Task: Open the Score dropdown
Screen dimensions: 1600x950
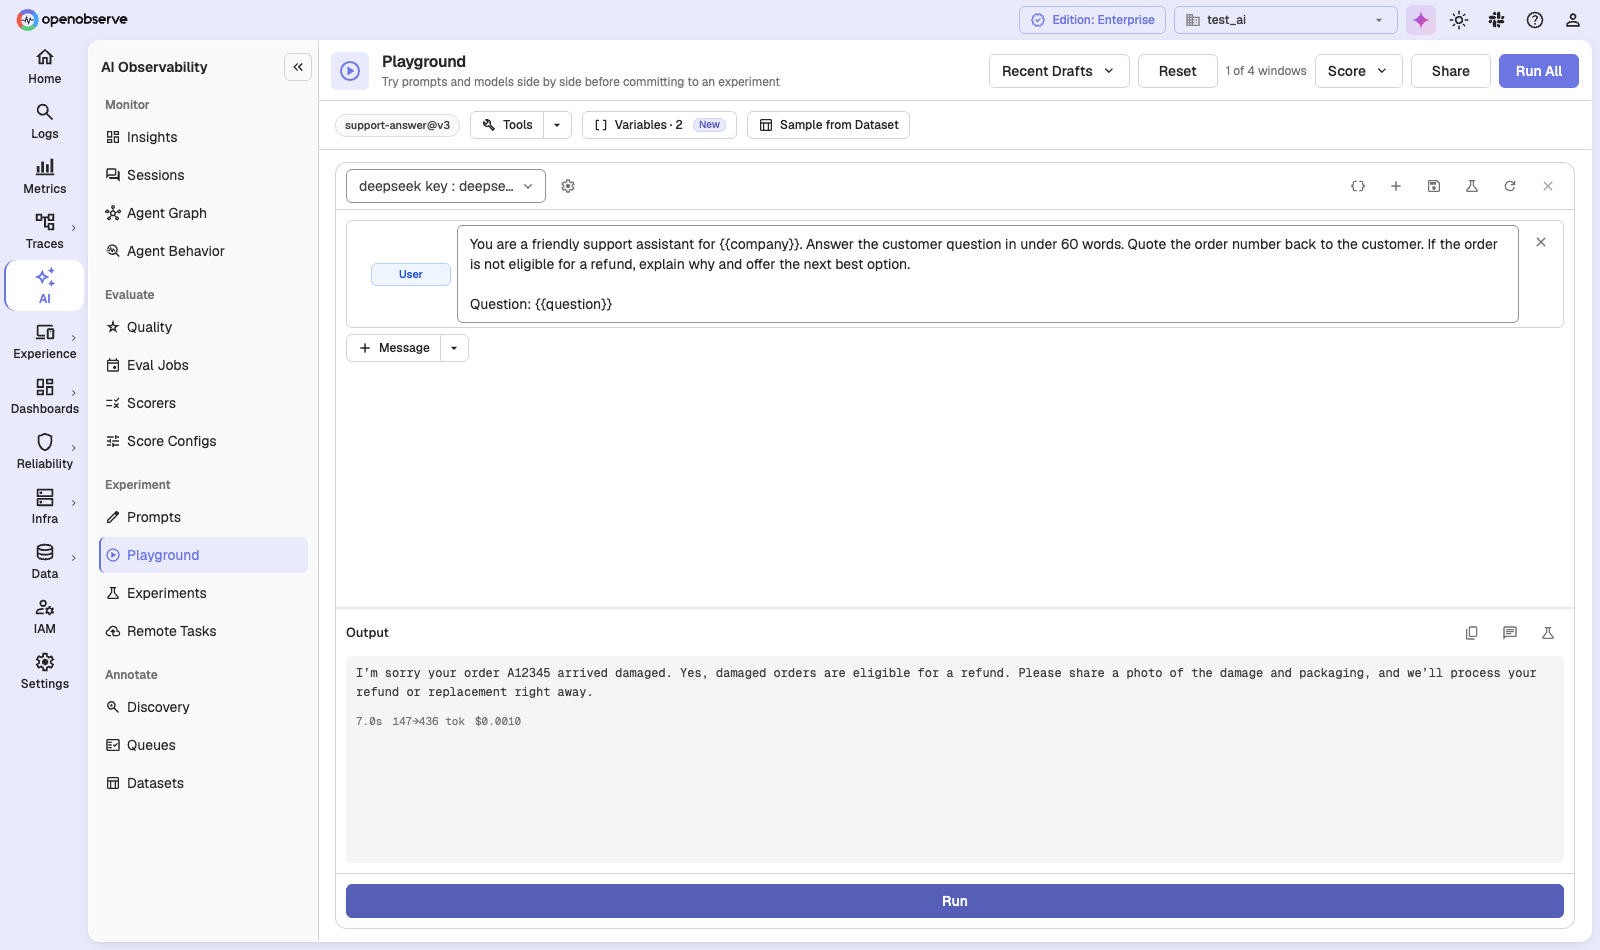Action: click(1358, 71)
